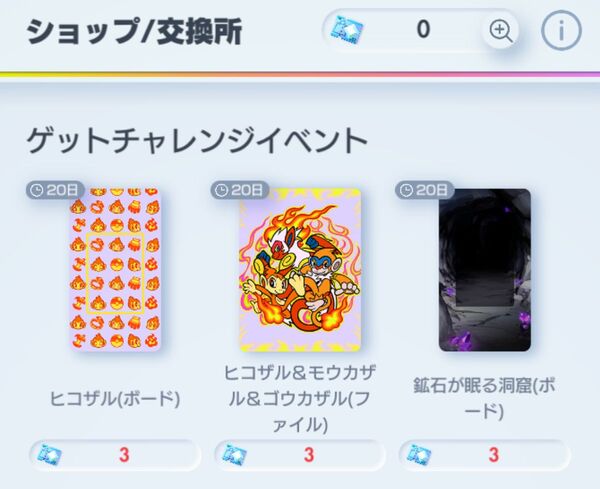Tap the ticket icon beside the balance
Viewport: 600px width, 489px height.
[x=347, y=30]
